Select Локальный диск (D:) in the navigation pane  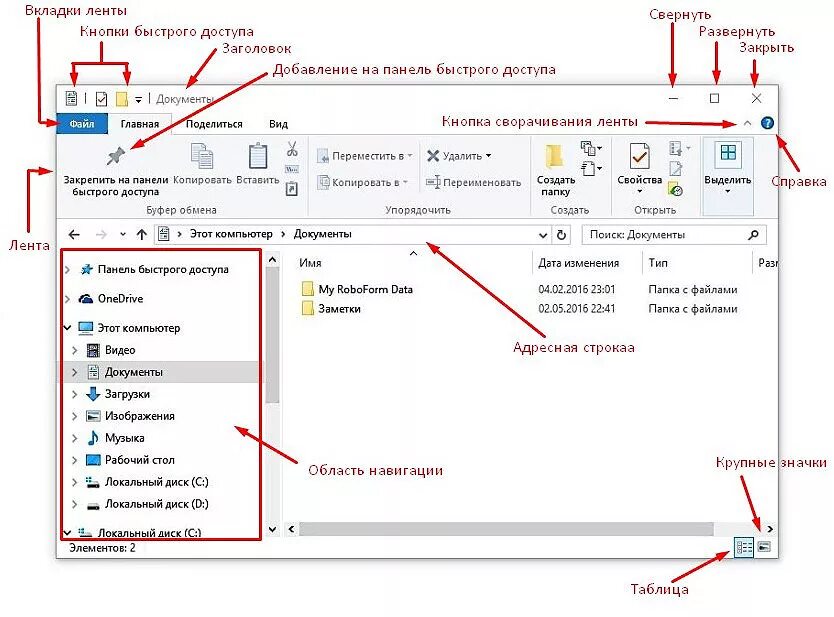[x=156, y=504]
